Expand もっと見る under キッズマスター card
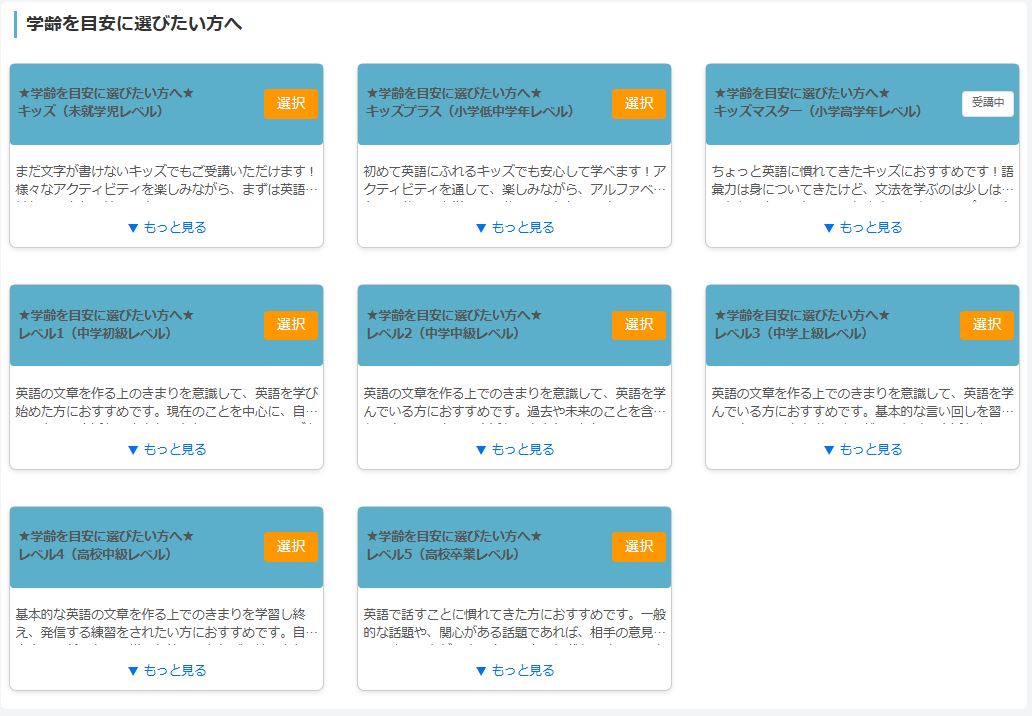 (862, 228)
